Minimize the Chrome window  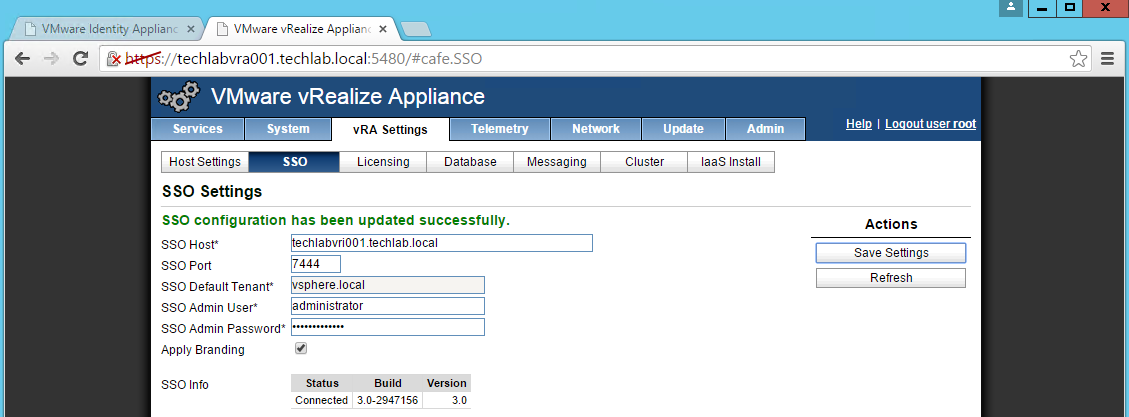(x=1041, y=8)
